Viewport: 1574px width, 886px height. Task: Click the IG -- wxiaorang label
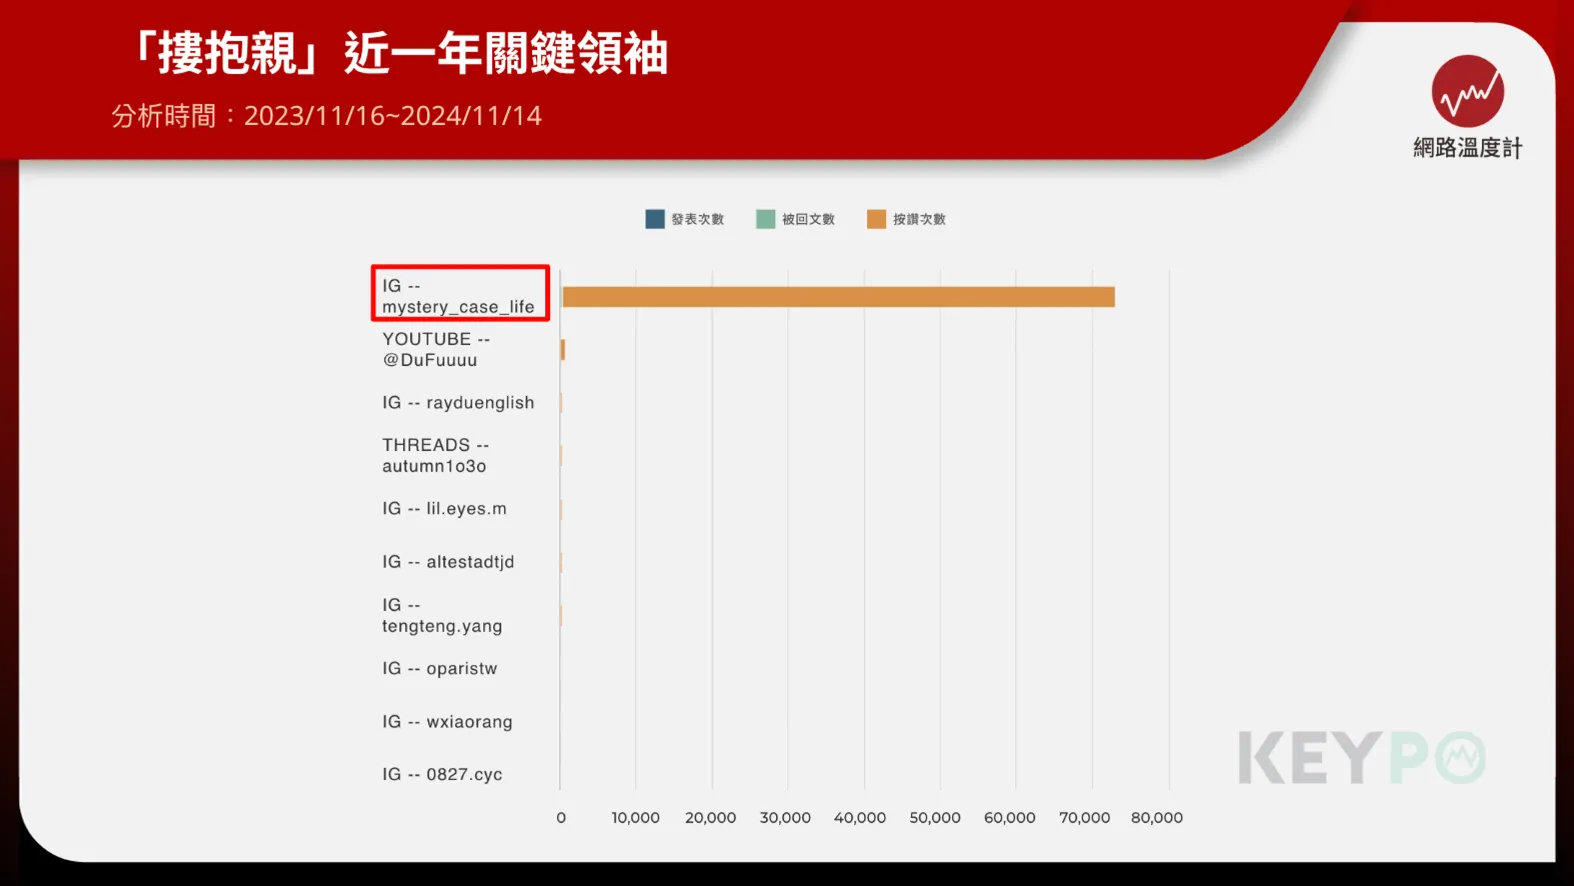pyautogui.click(x=447, y=721)
